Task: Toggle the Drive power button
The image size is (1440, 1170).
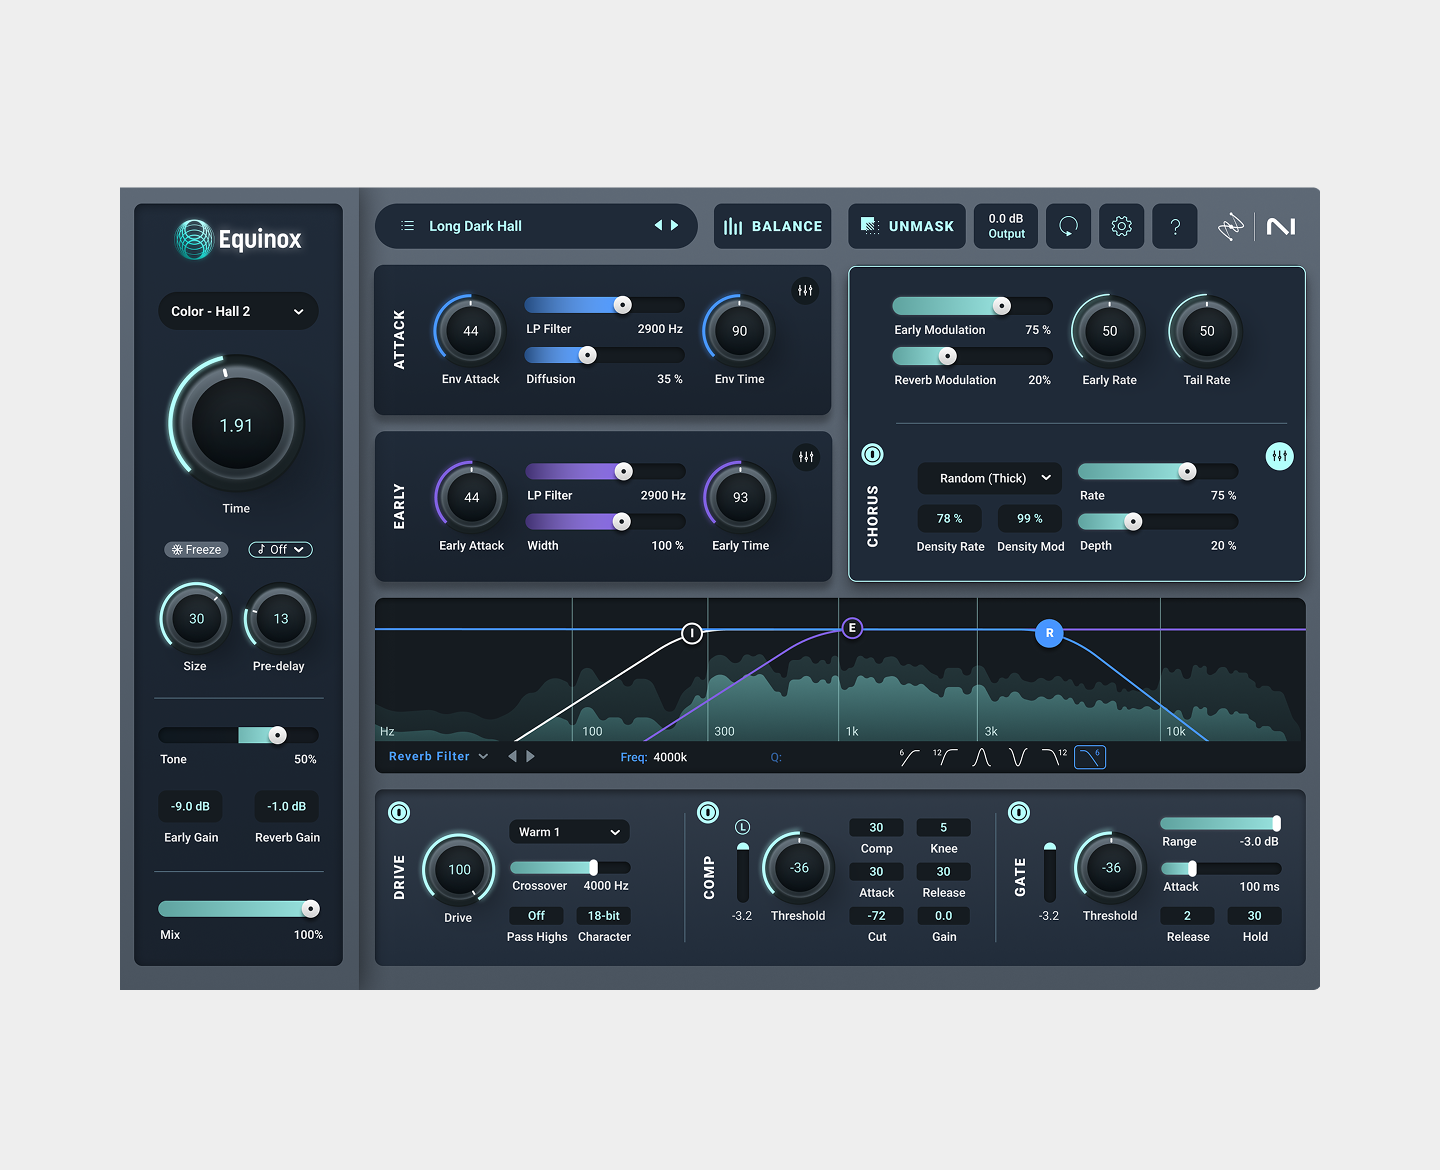Action: (399, 812)
